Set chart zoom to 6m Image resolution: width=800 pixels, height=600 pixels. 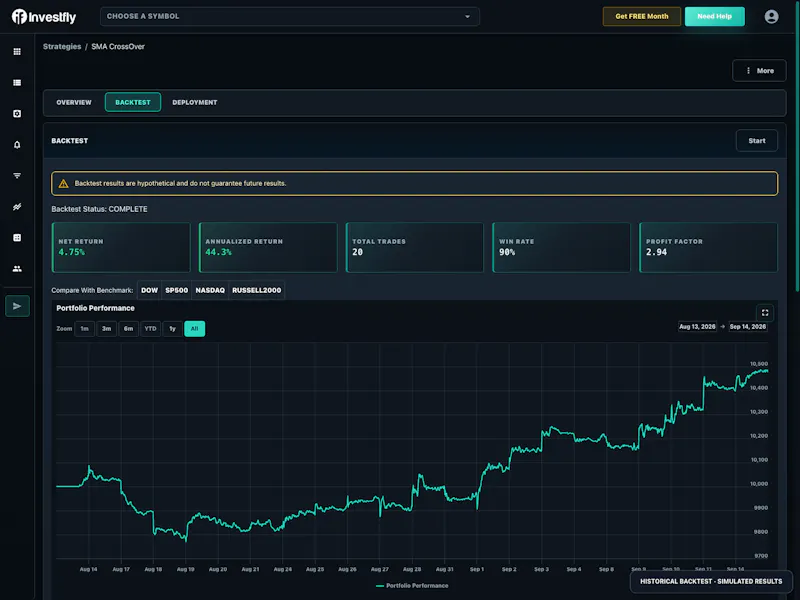[129, 329]
